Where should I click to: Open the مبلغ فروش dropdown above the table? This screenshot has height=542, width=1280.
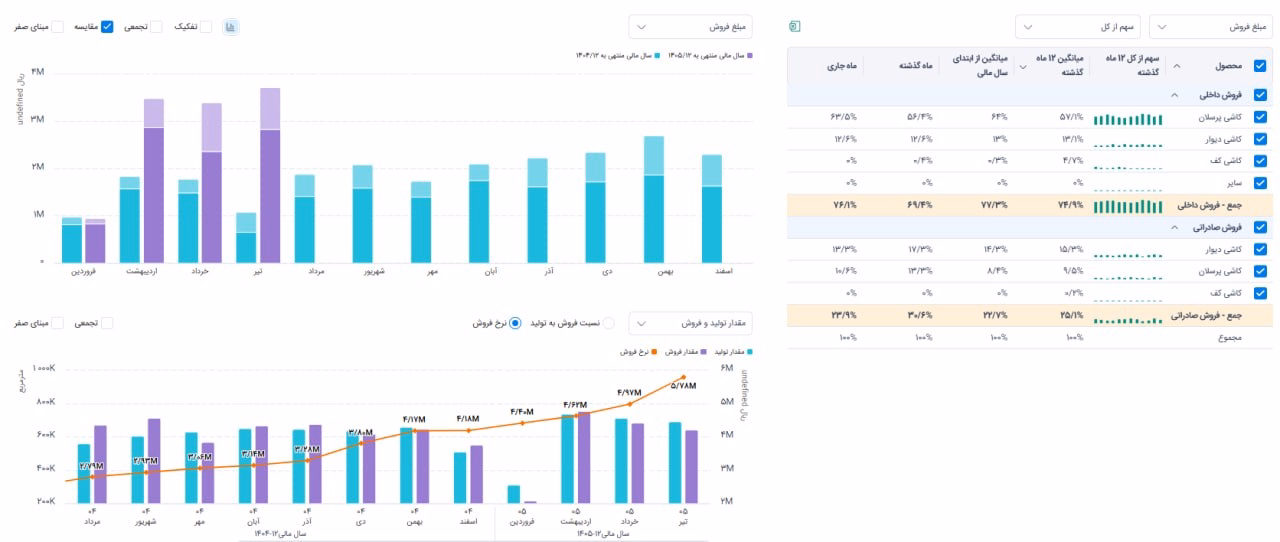pos(1210,27)
